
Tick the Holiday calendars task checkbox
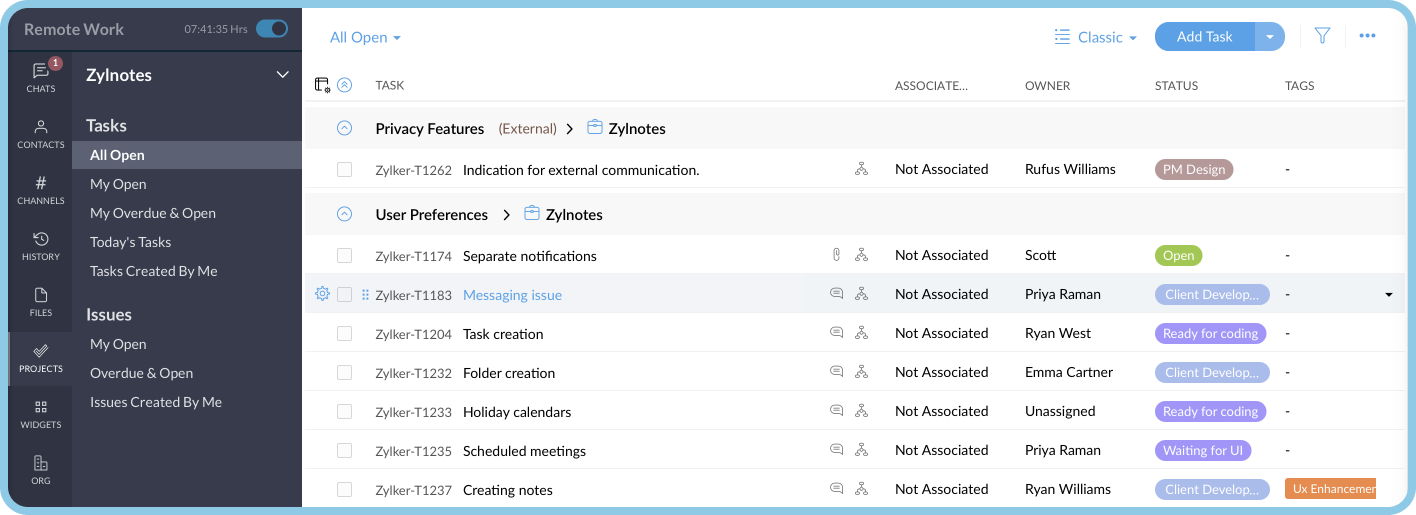click(x=344, y=412)
